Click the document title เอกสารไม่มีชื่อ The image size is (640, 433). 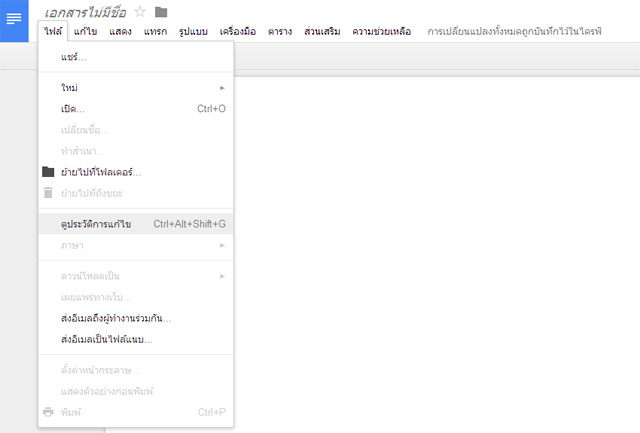point(85,13)
